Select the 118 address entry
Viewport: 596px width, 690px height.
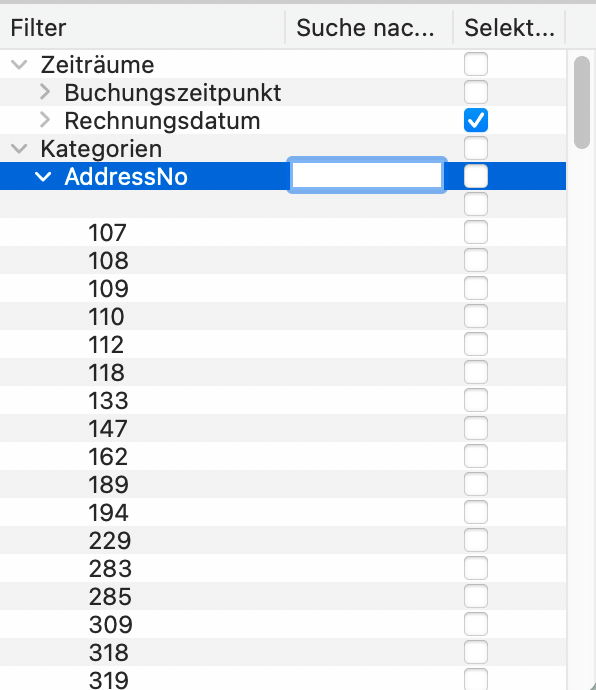(x=107, y=372)
